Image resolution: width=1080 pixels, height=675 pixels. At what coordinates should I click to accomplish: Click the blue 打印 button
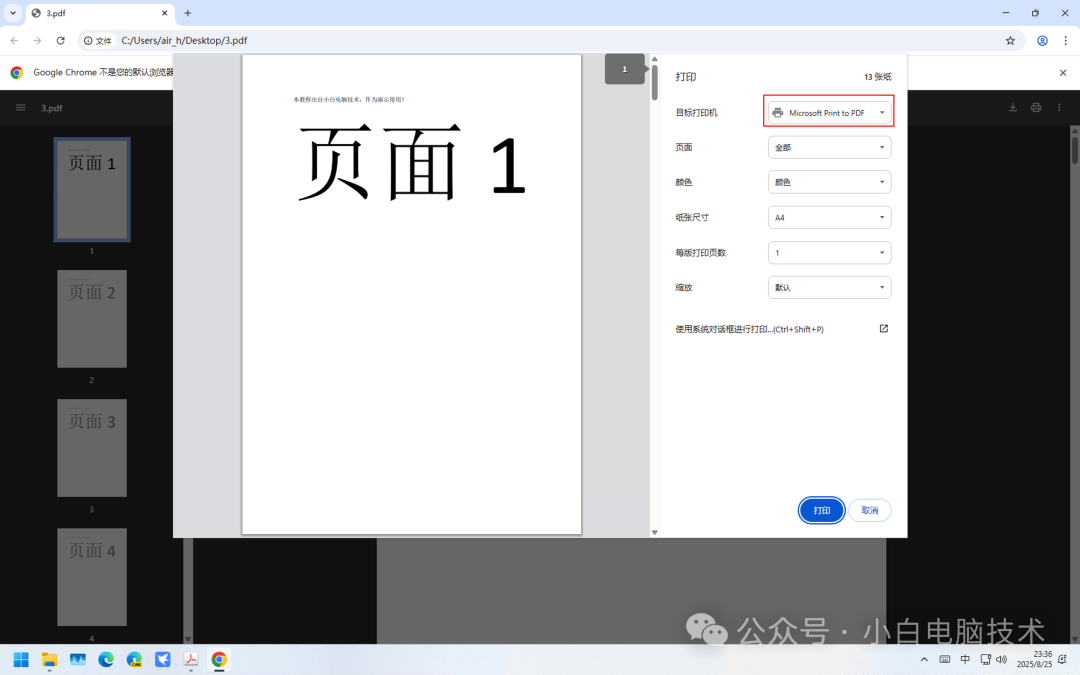click(821, 510)
